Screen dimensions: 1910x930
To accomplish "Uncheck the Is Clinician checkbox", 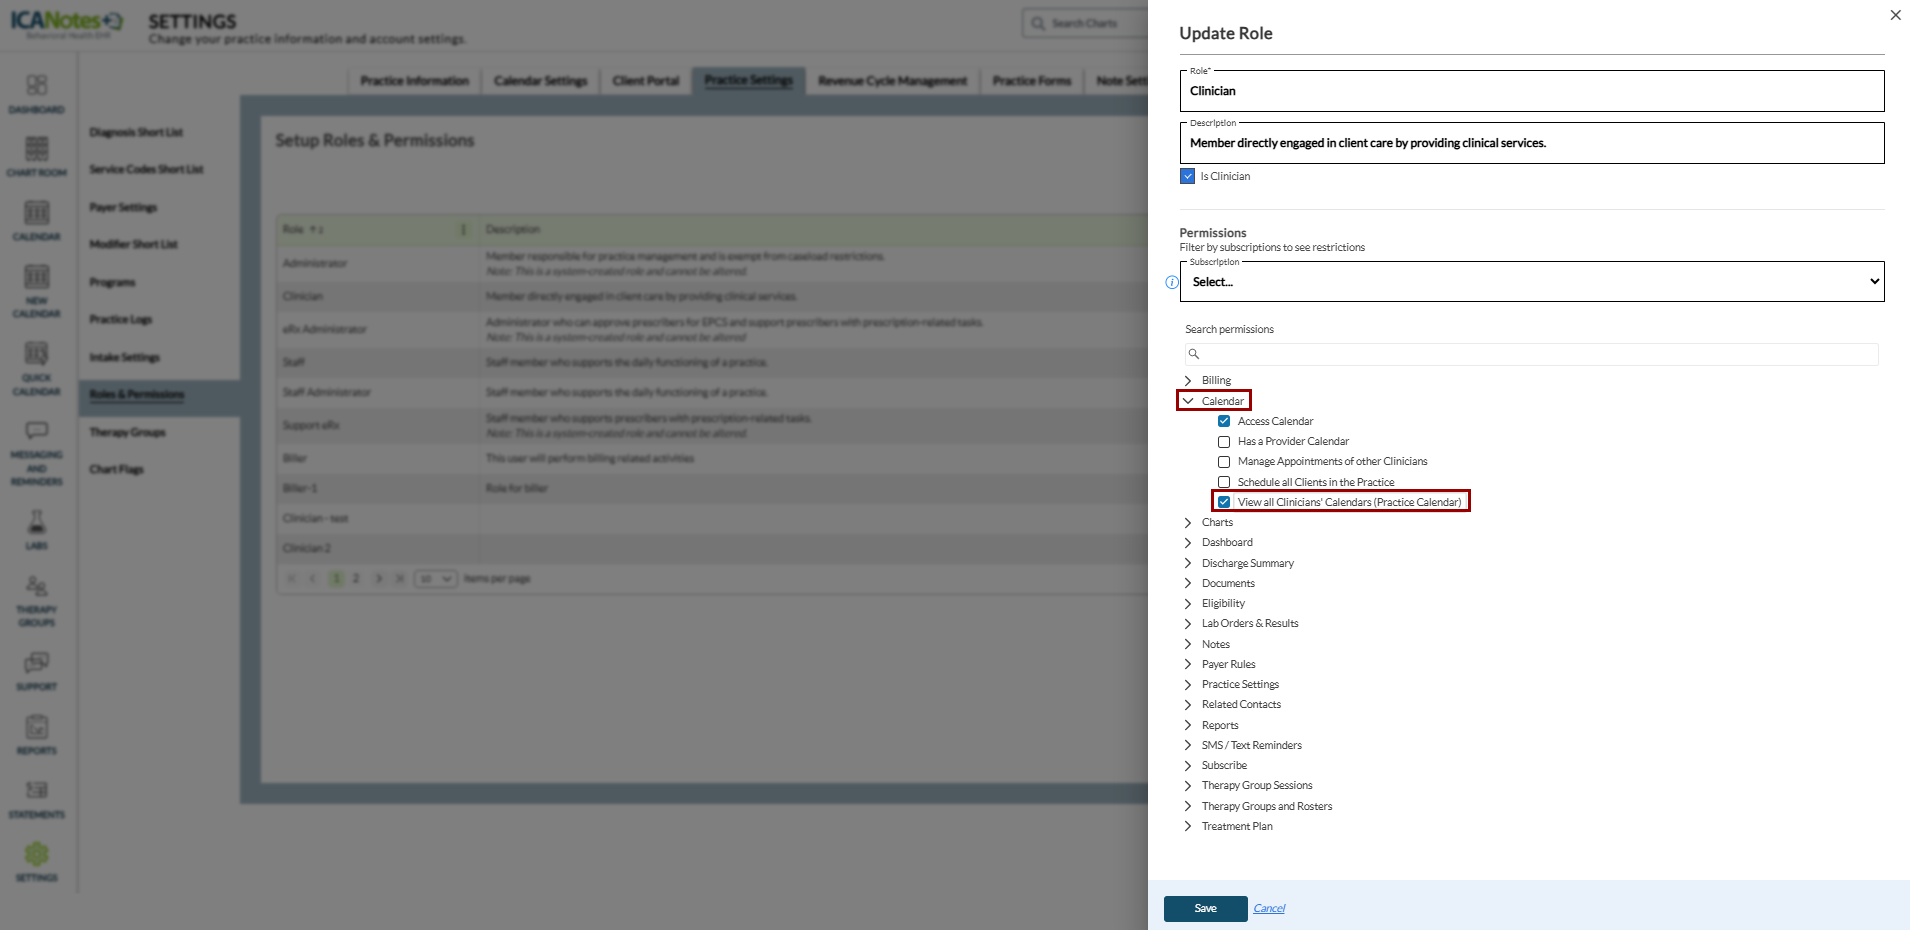I will click(1188, 176).
